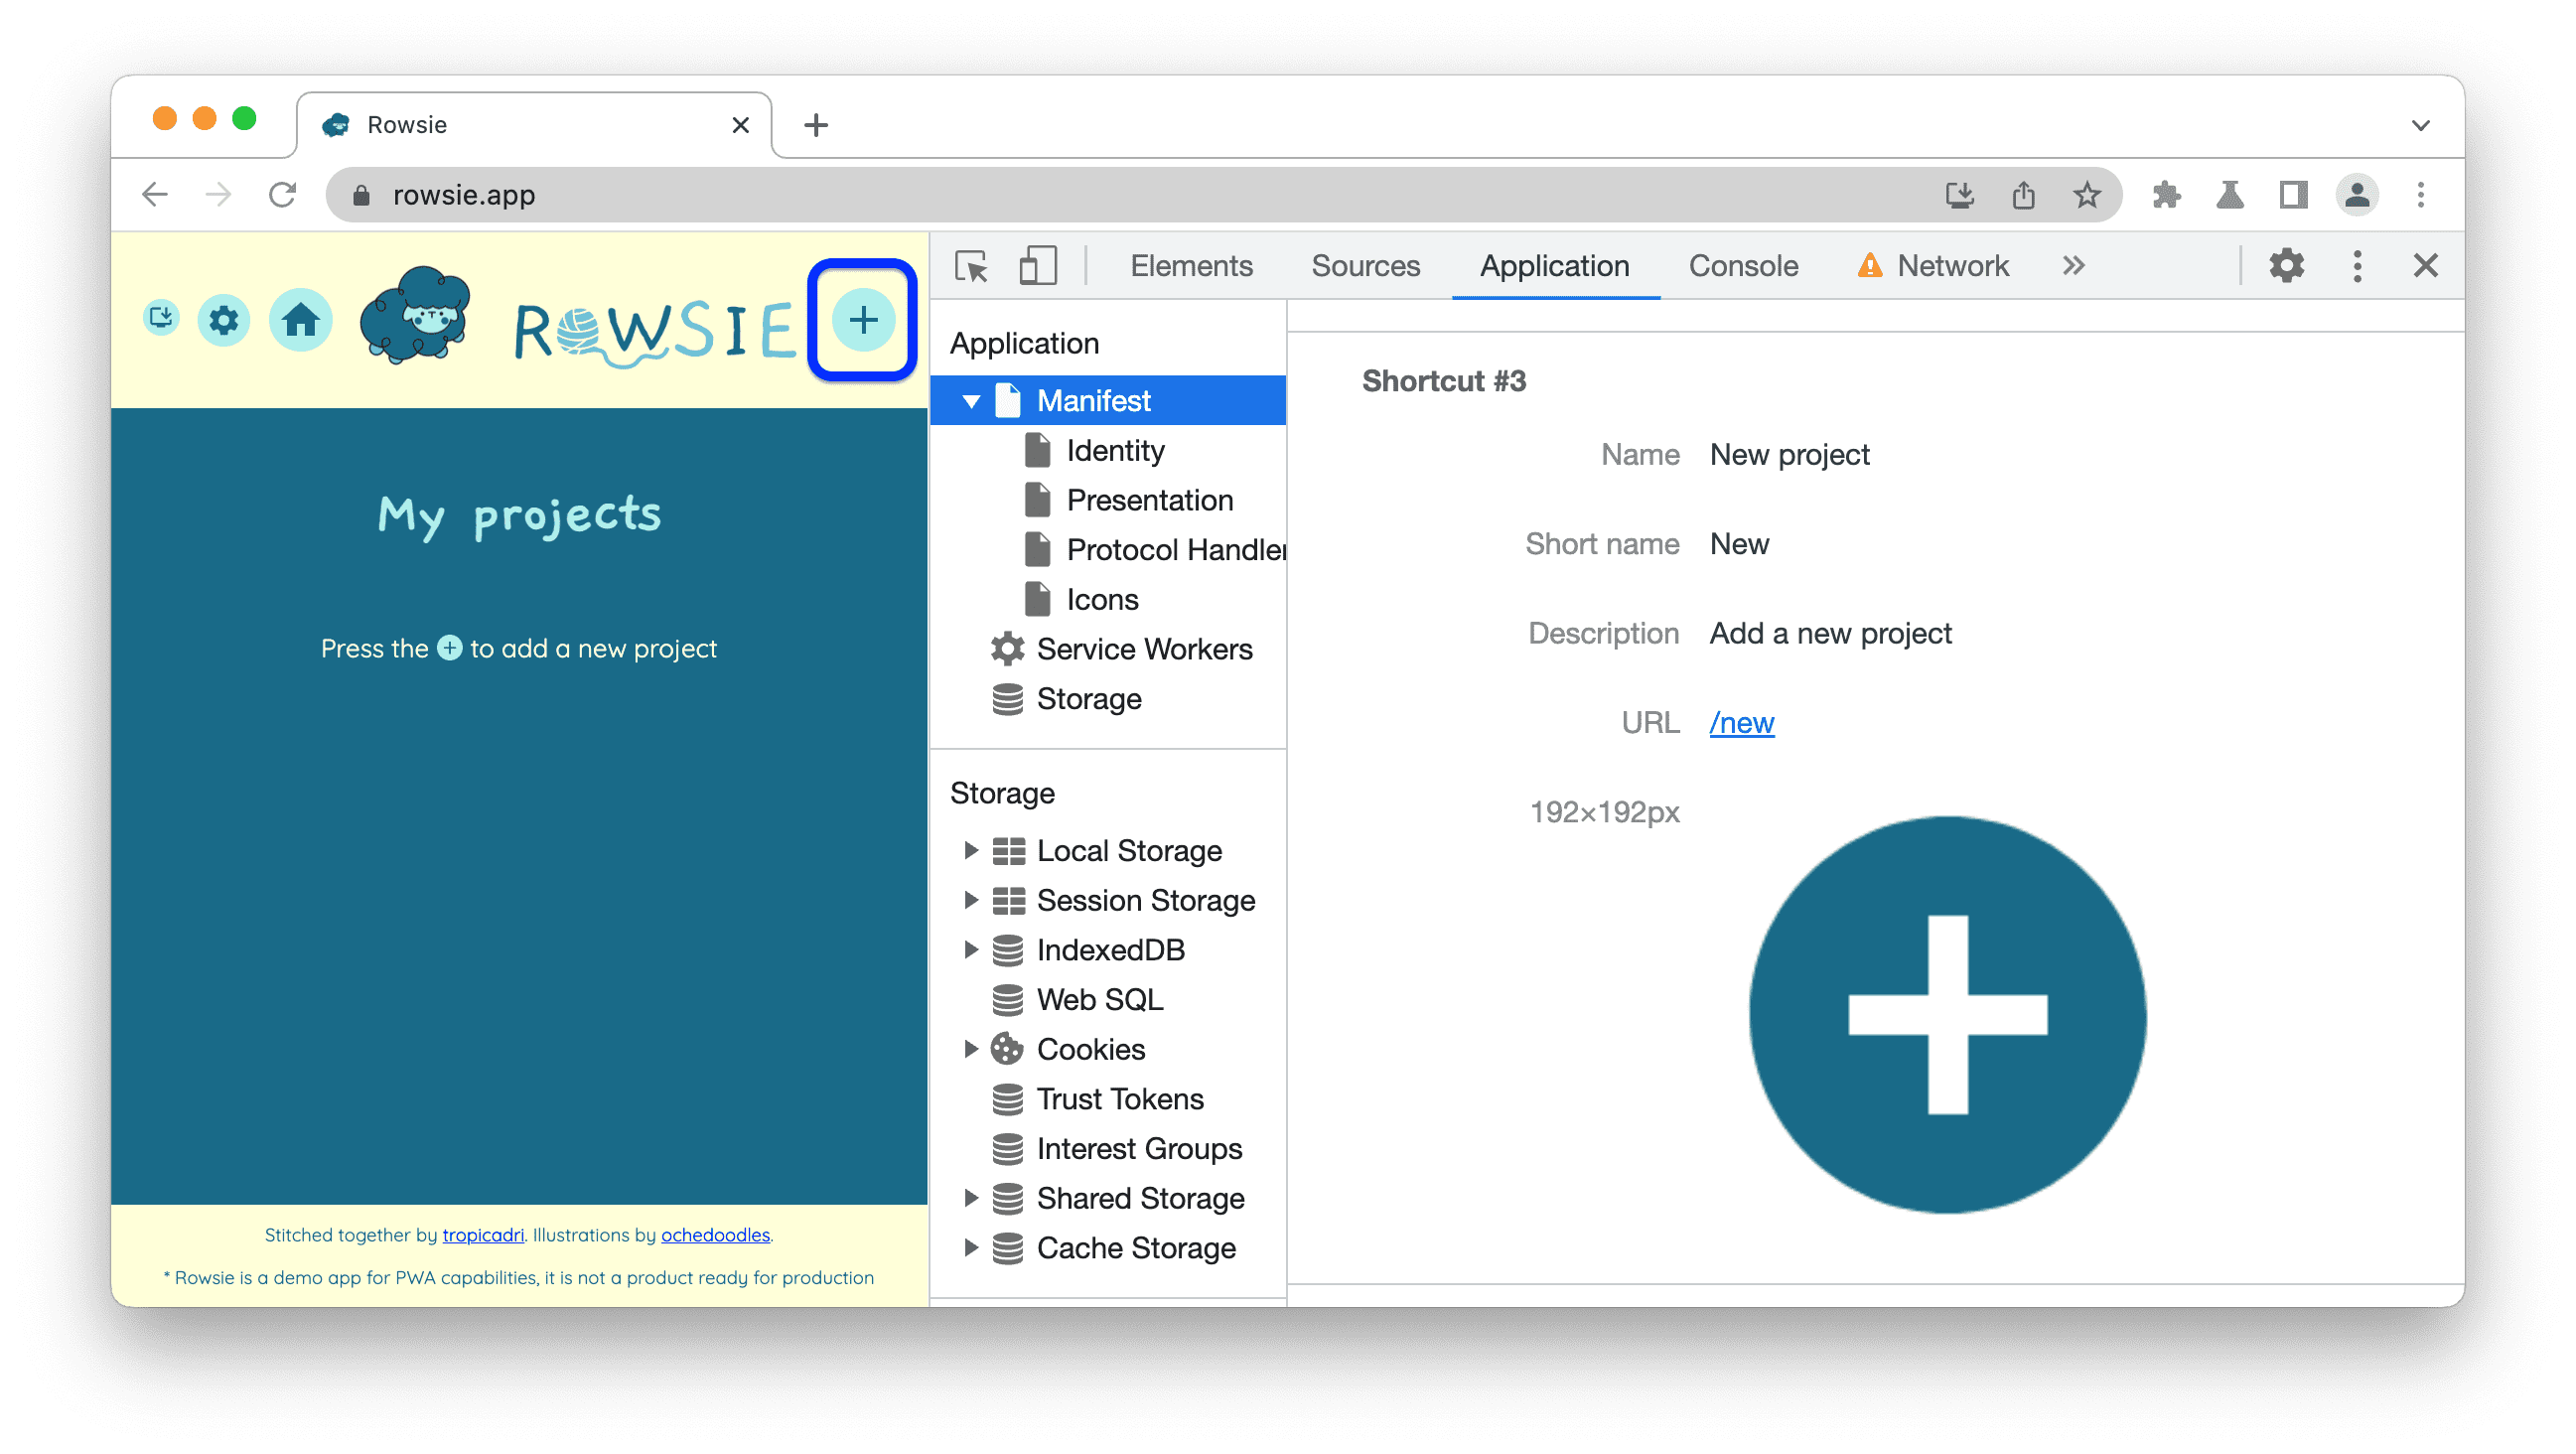Expand the Session Storage tree item
2576x1454 pixels.
click(x=969, y=901)
